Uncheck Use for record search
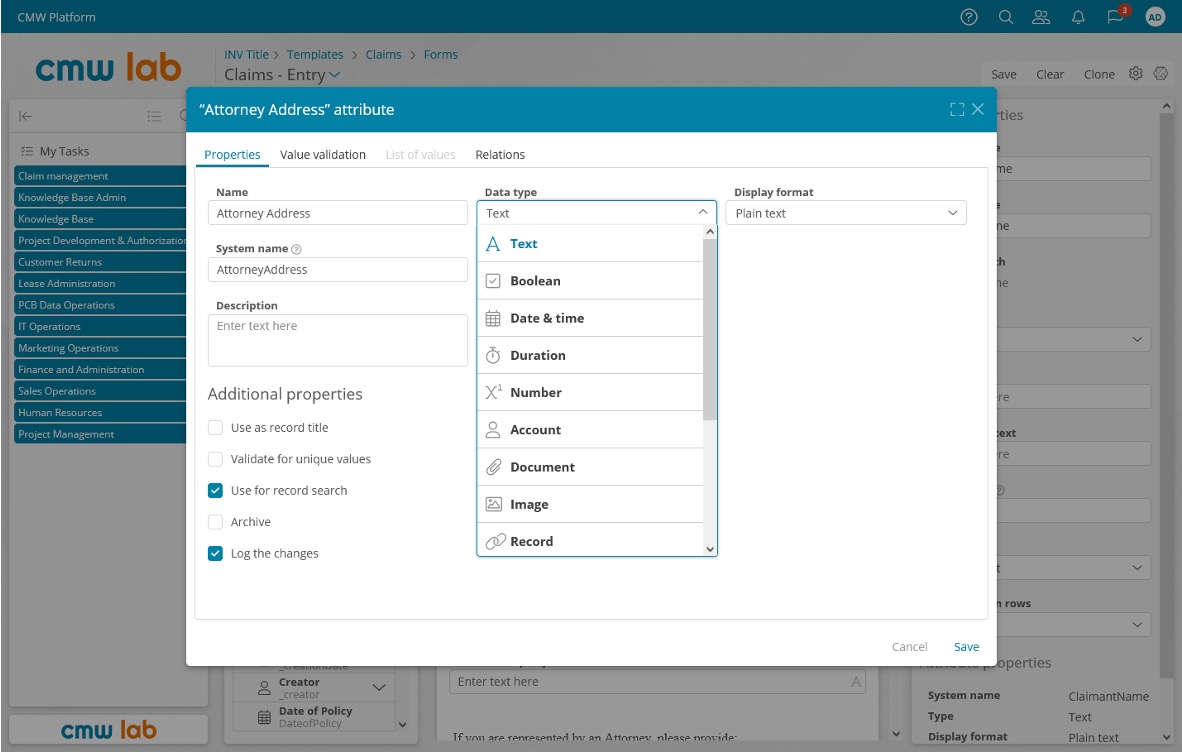1182x752 pixels. click(x=216, y=491)
